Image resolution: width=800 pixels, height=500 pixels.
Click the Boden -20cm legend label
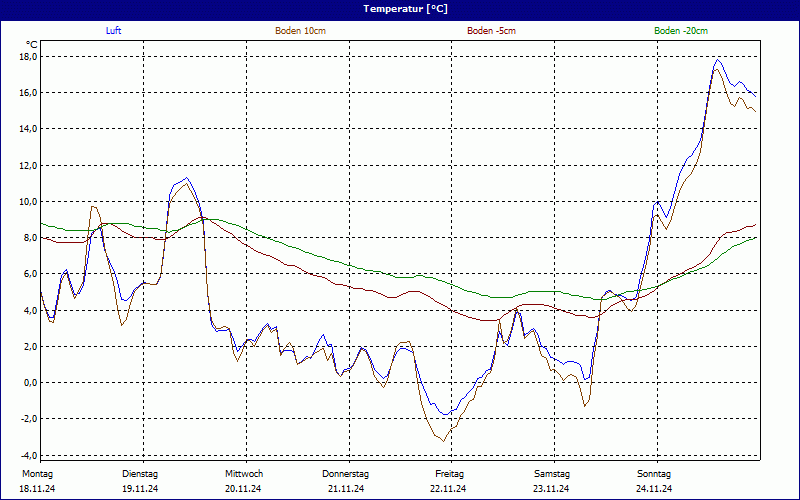click(681, 31)
